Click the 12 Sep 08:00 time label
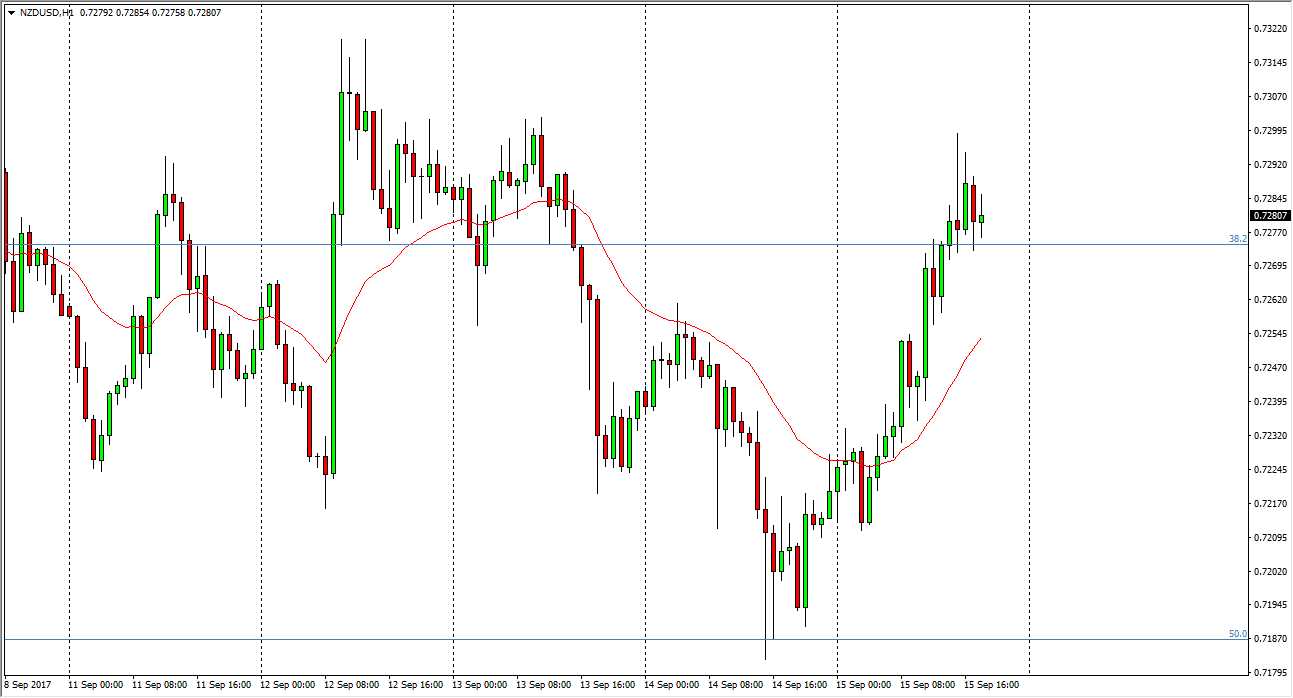The width and height of the screenshot is (1293, 698). pos(353,685)
